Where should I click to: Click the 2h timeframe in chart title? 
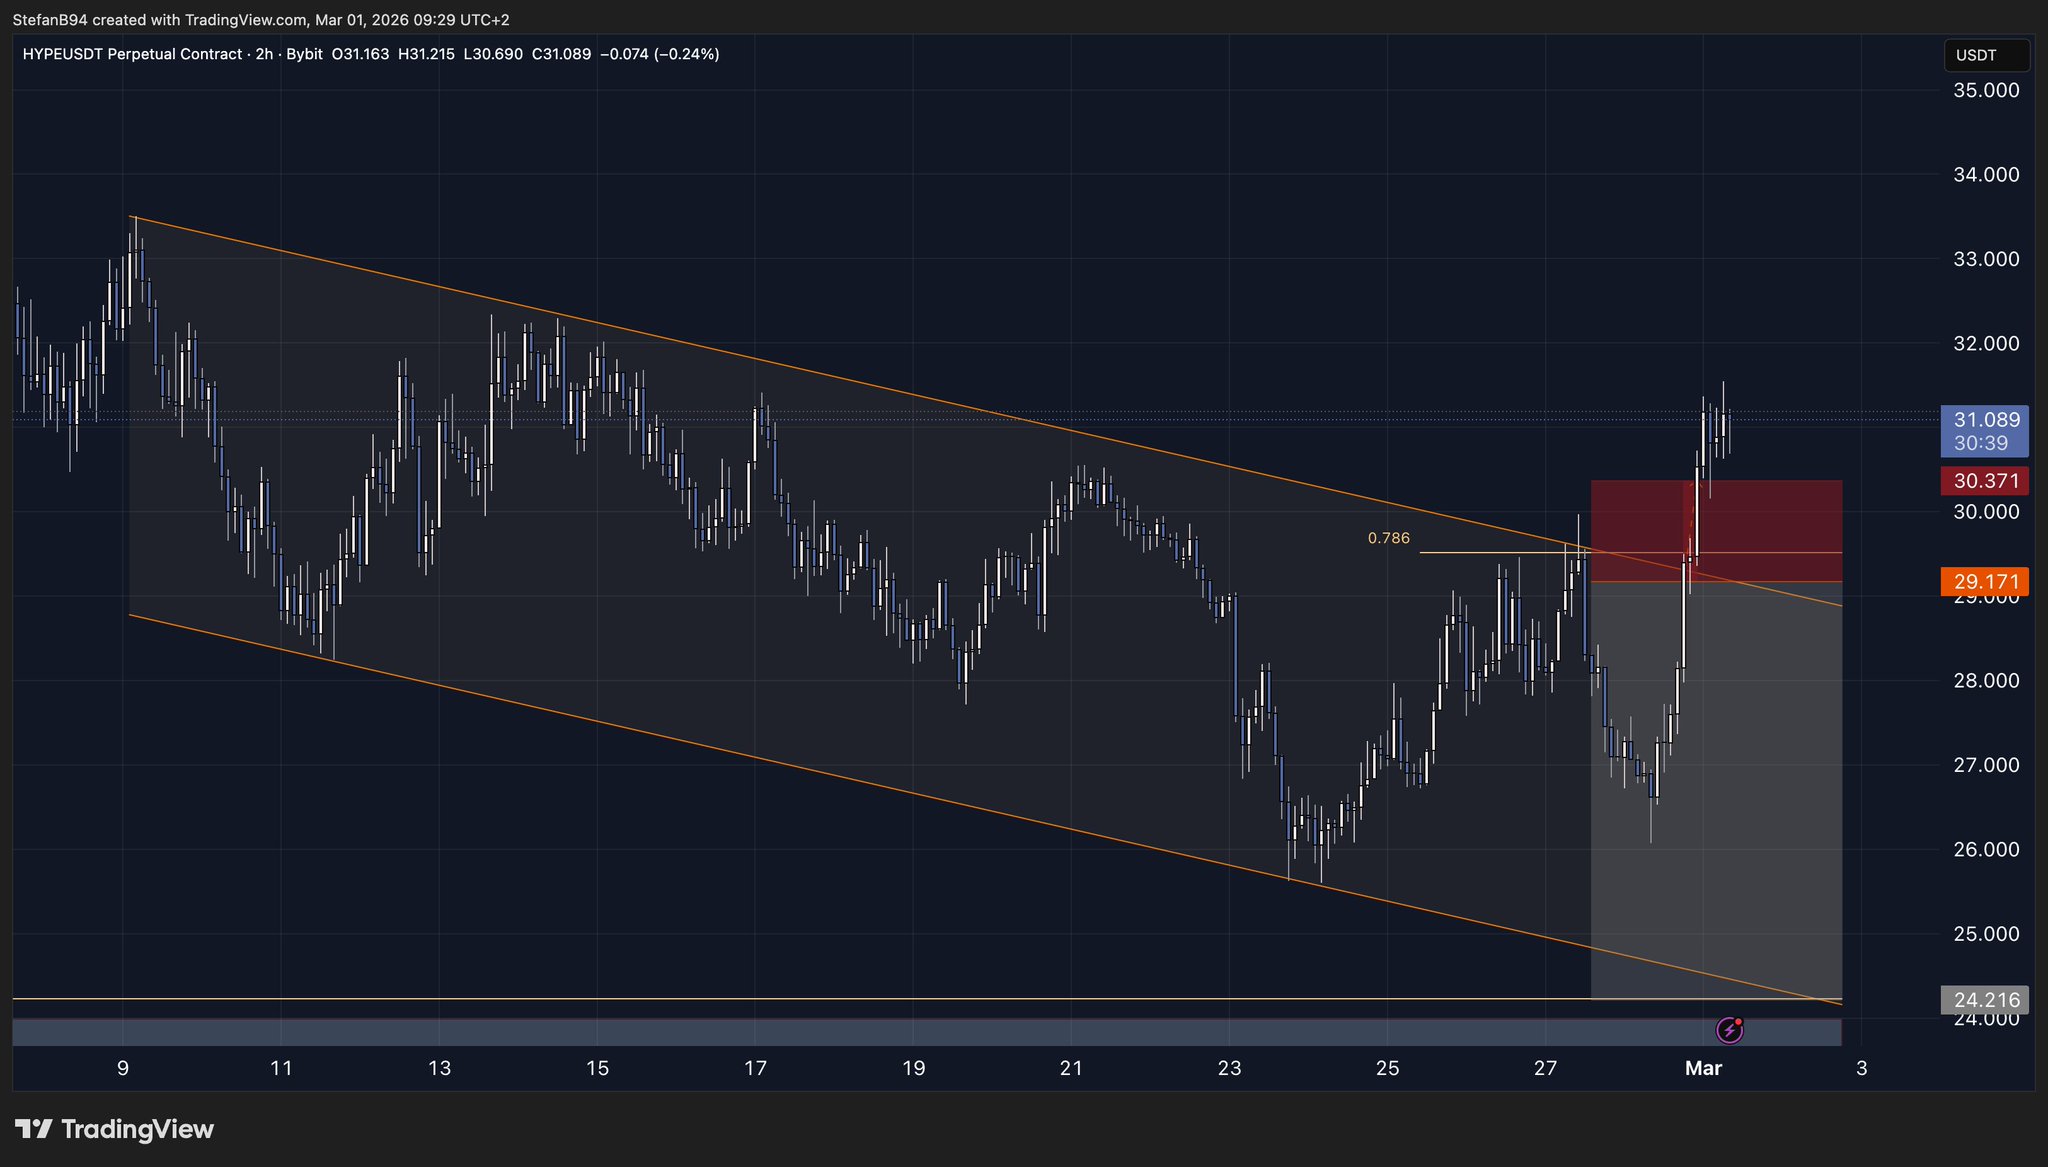[264, 54]
